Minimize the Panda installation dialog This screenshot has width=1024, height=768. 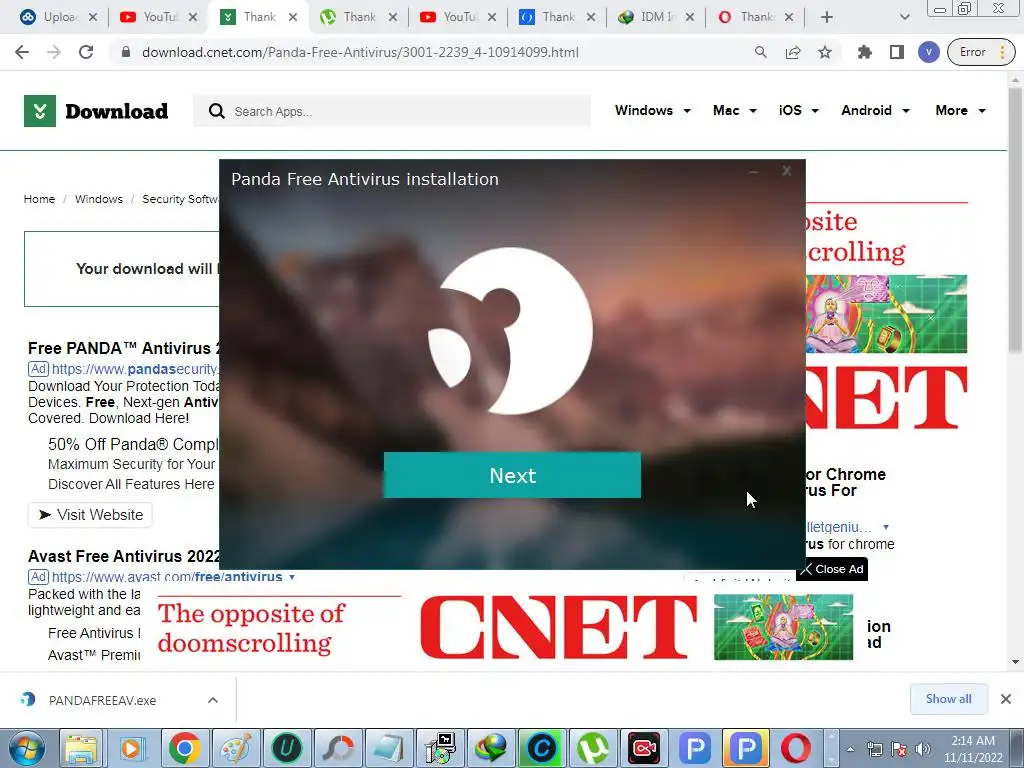(754, 172)
